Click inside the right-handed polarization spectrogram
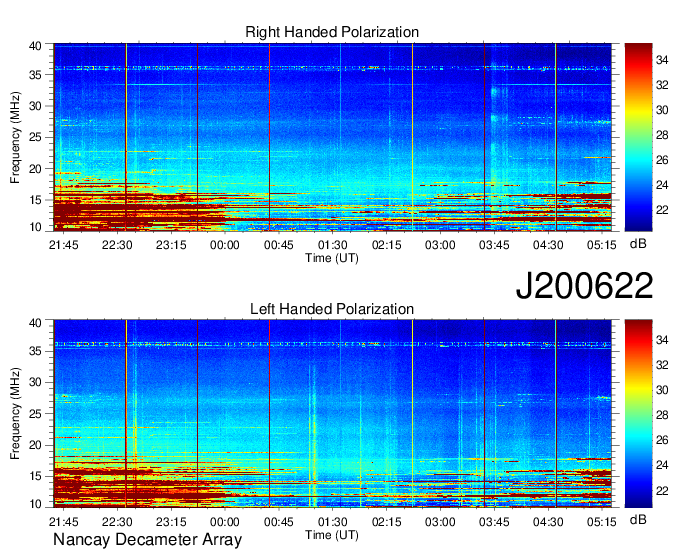680x552 pixels. (x=333, y=137)
